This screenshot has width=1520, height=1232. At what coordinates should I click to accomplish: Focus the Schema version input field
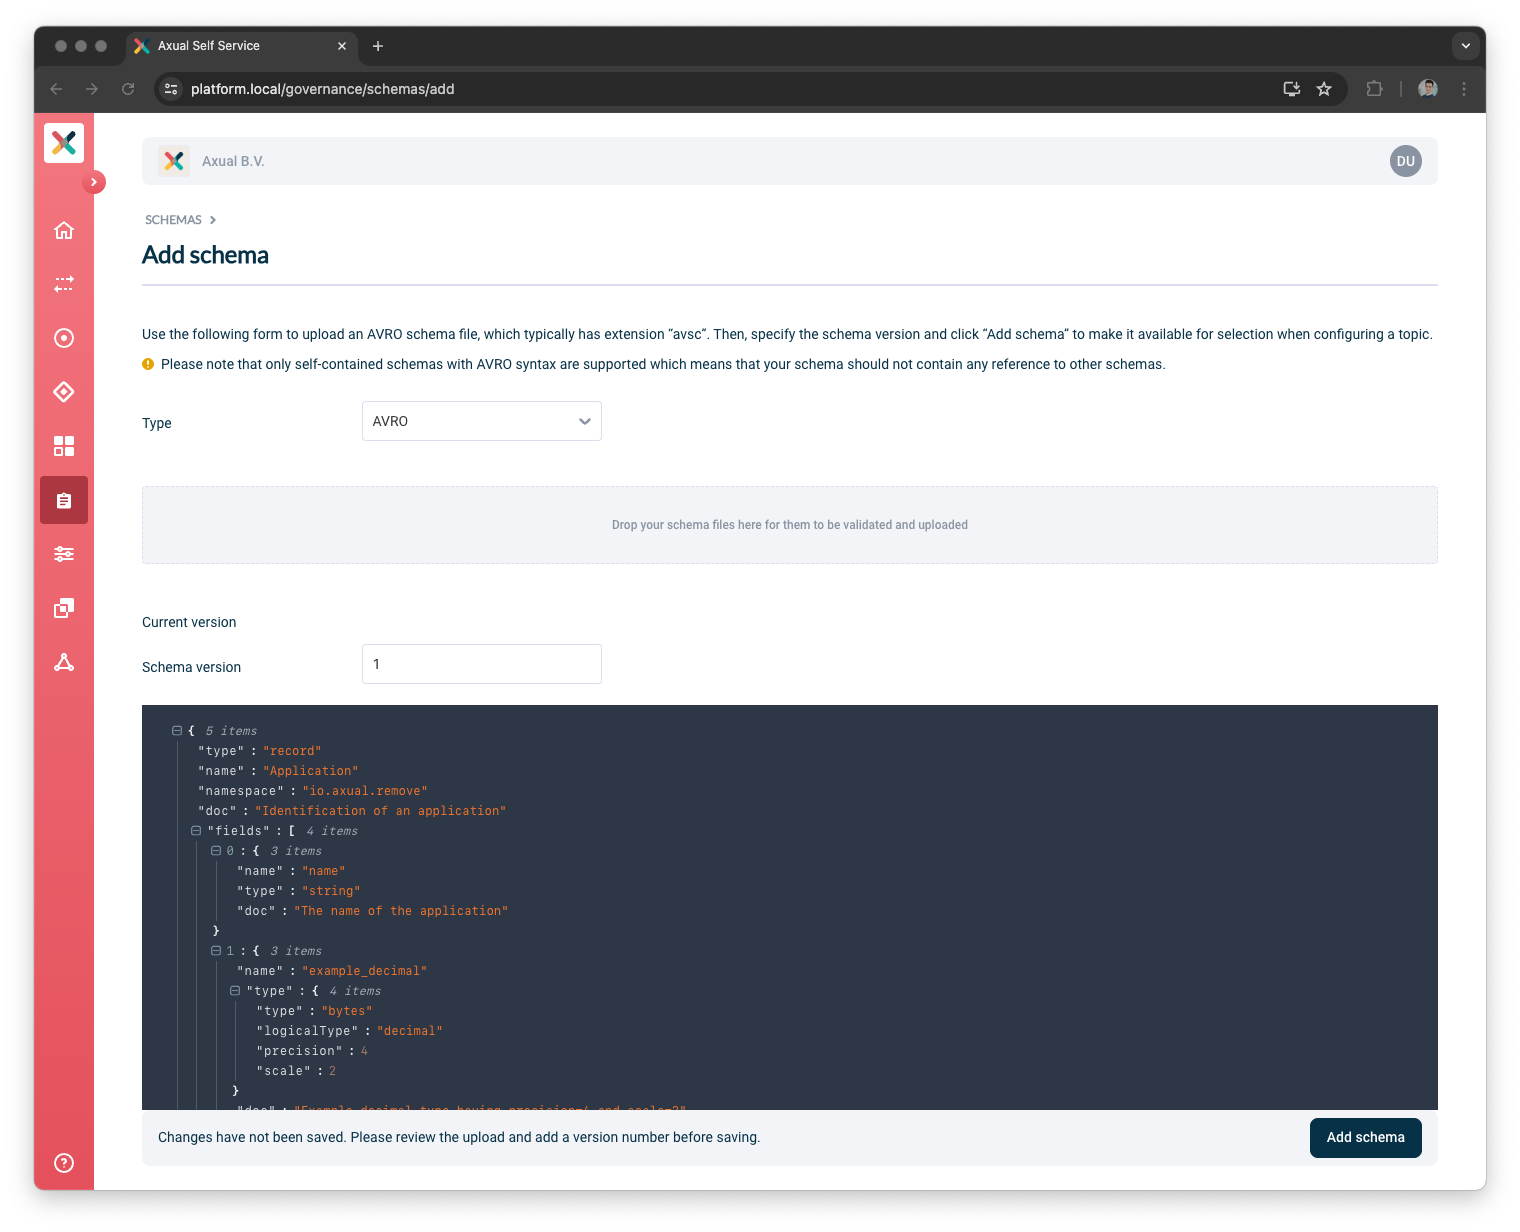point(482,664)
